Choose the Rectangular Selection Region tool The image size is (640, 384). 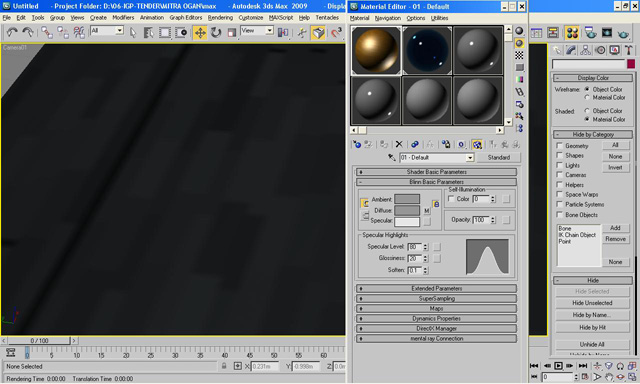164,32
